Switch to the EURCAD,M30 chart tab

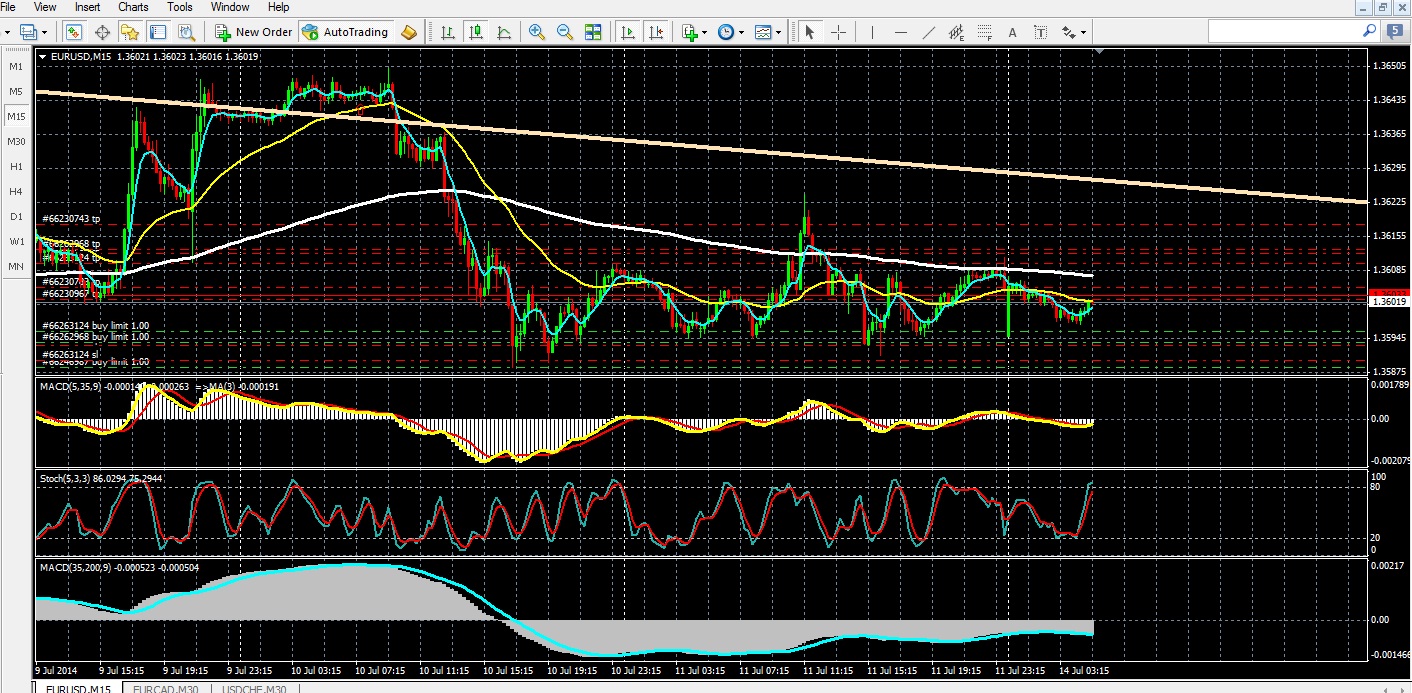point(167,688)
